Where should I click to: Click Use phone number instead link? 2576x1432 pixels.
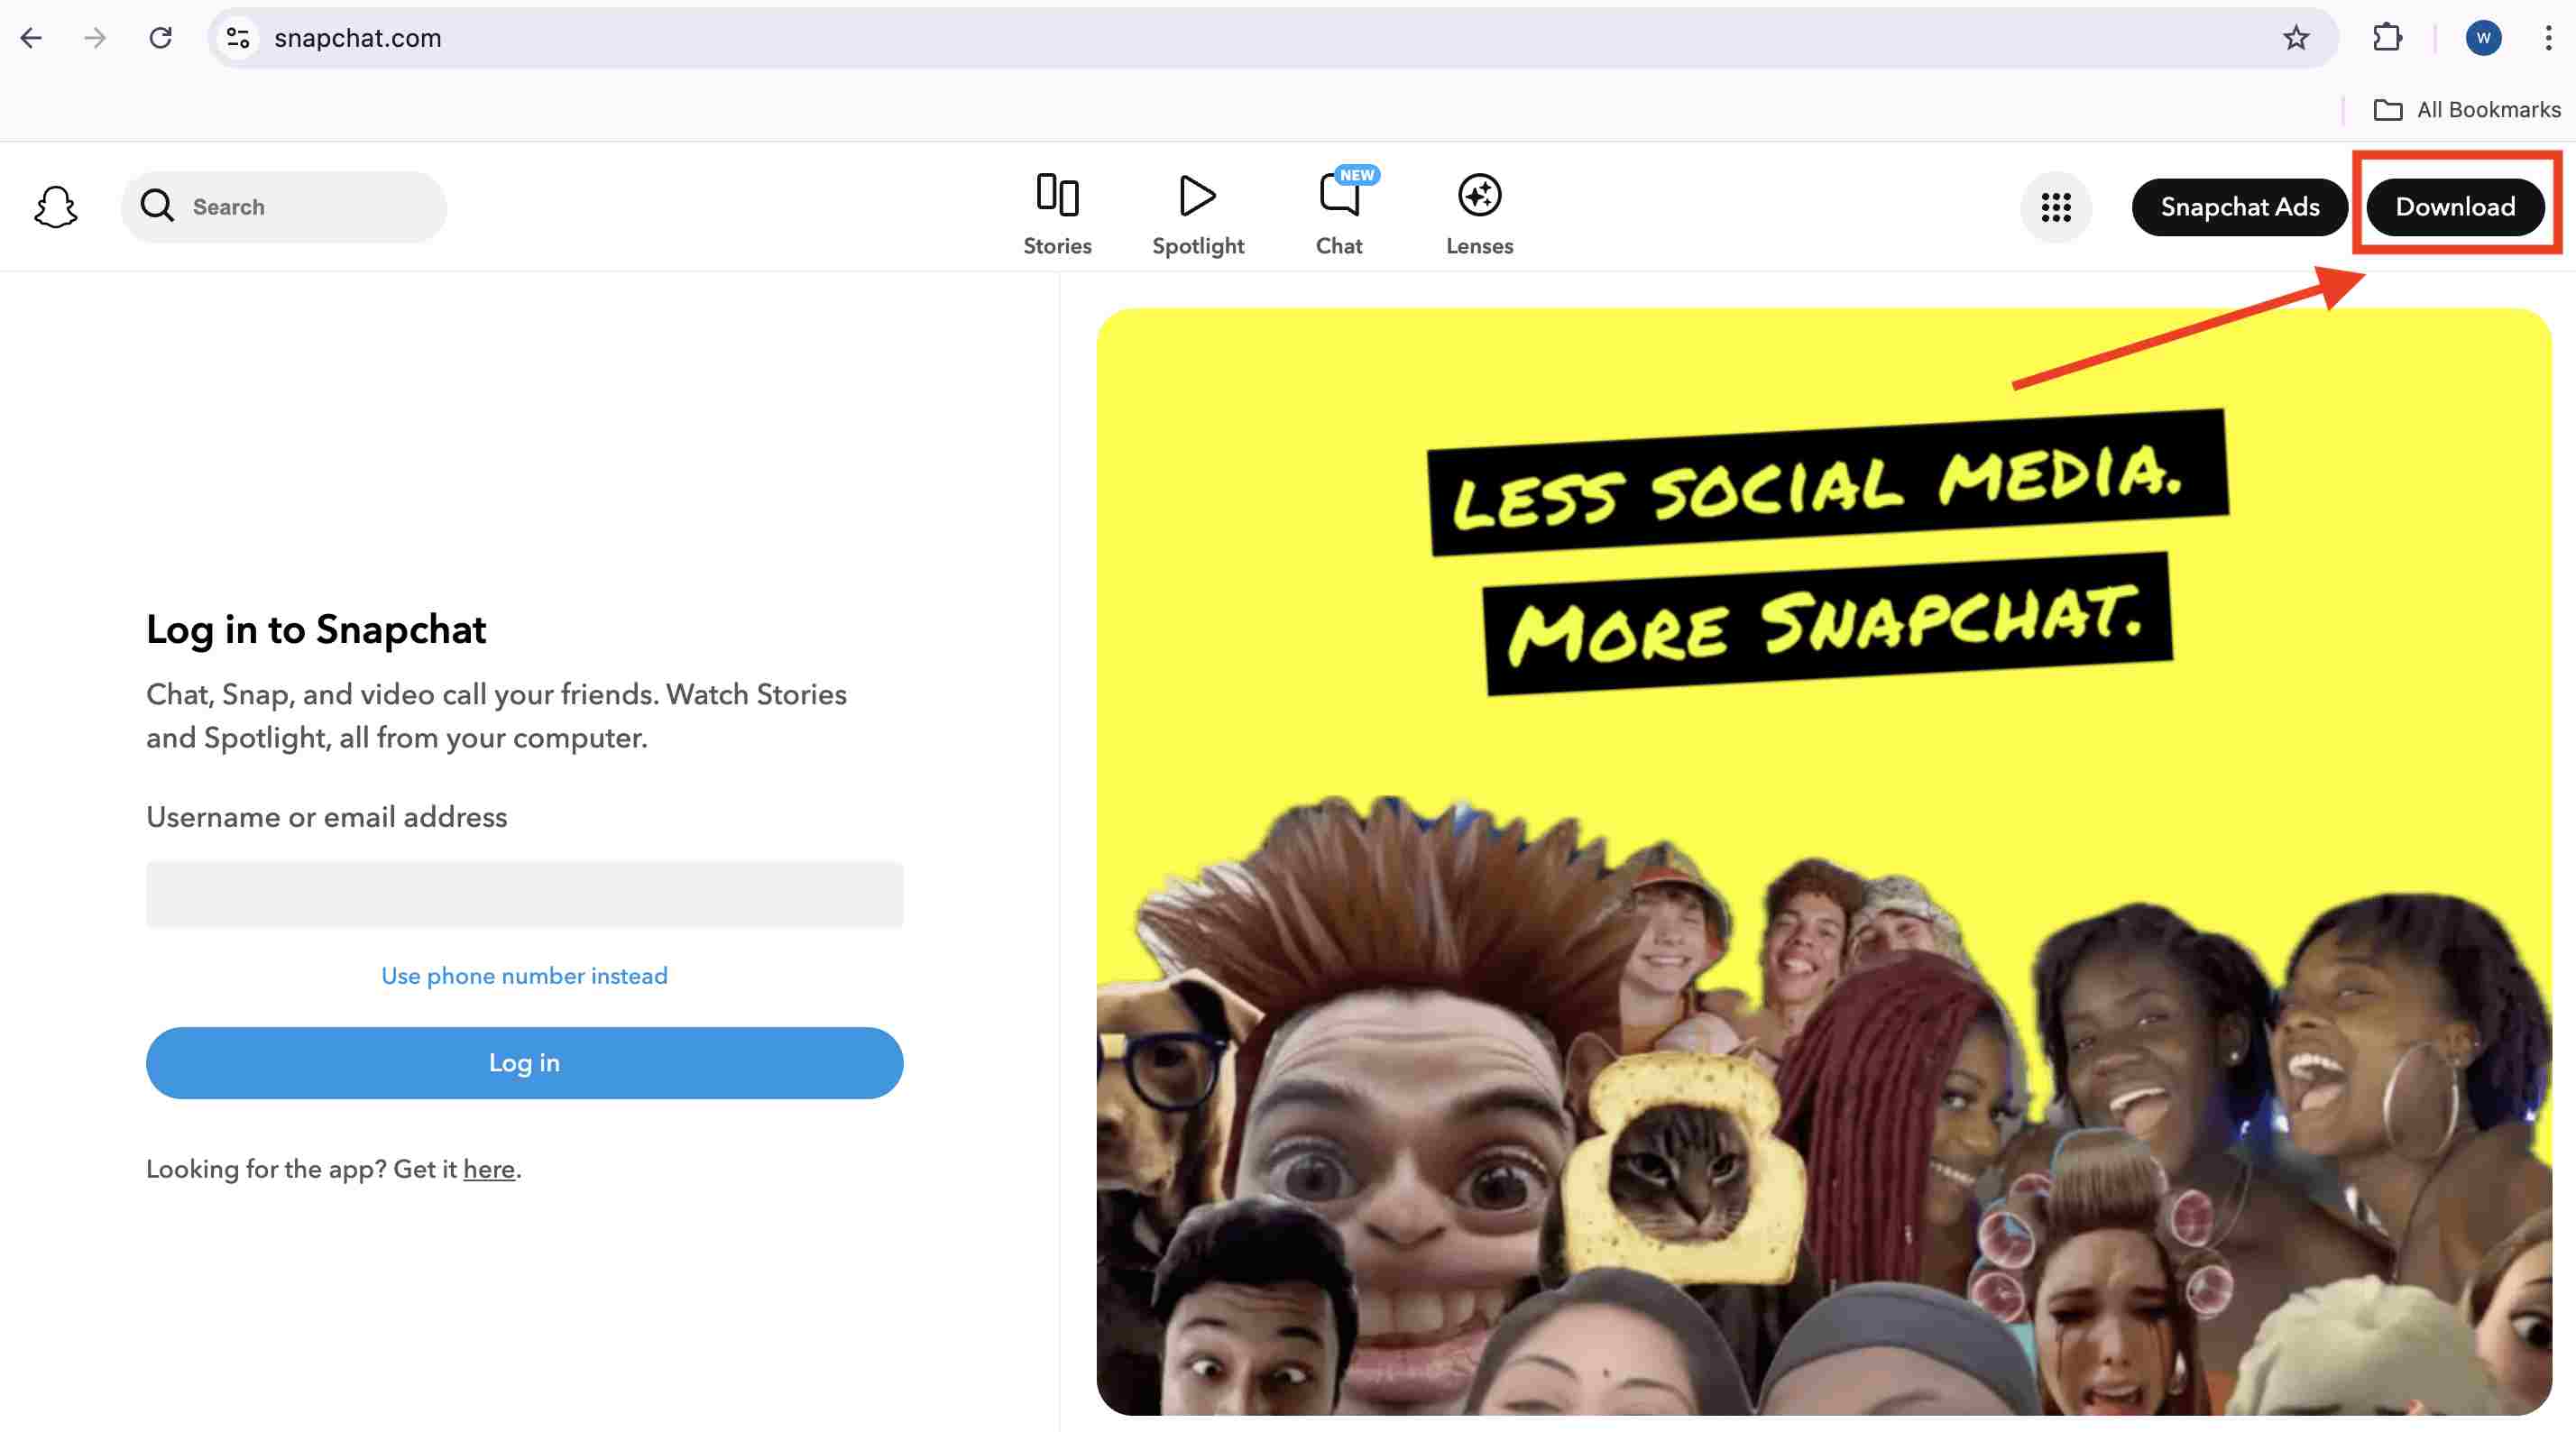pos(524,976)
